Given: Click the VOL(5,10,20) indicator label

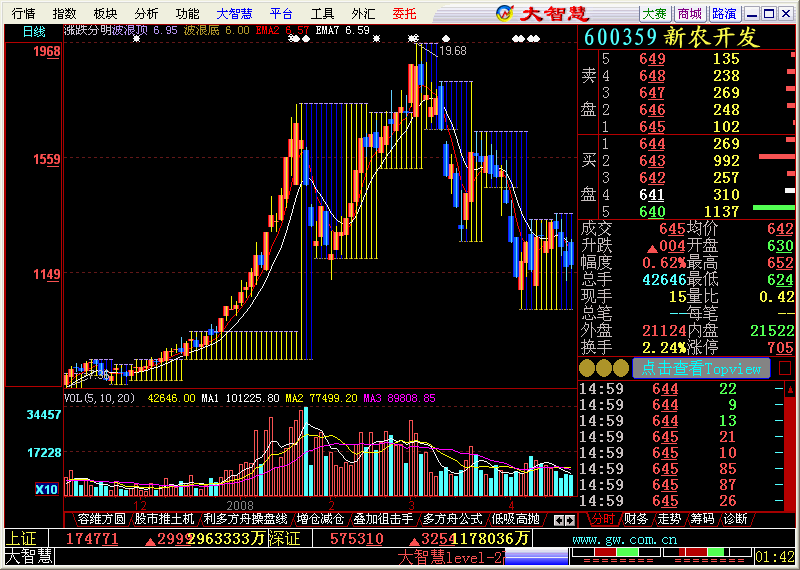Looking at the screenshot, I should click(x=99, y=398).
